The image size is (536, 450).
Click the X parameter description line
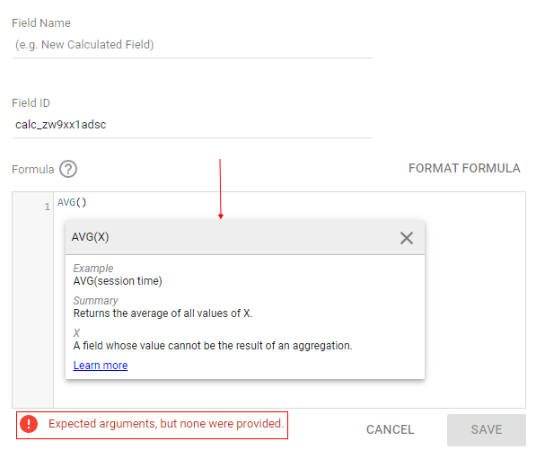coord(213,346)
